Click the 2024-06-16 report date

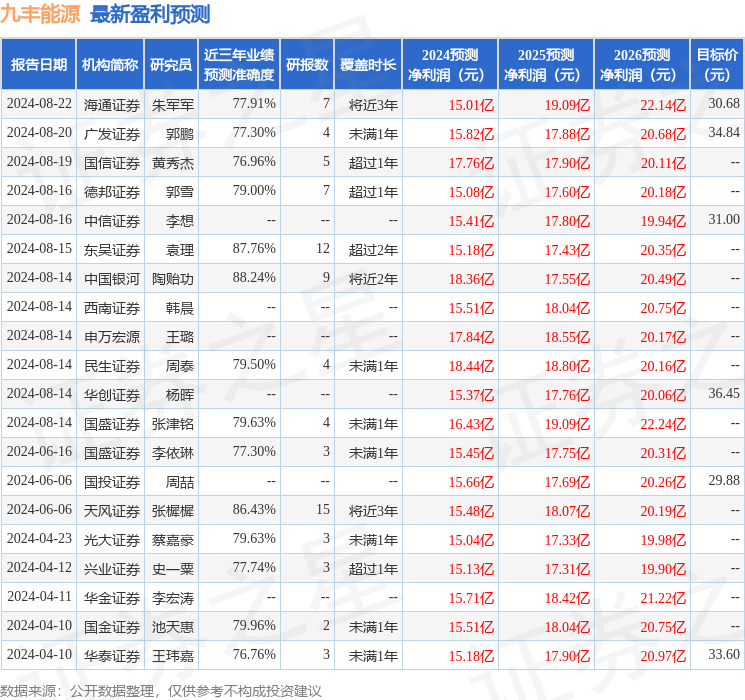(39, 451)
